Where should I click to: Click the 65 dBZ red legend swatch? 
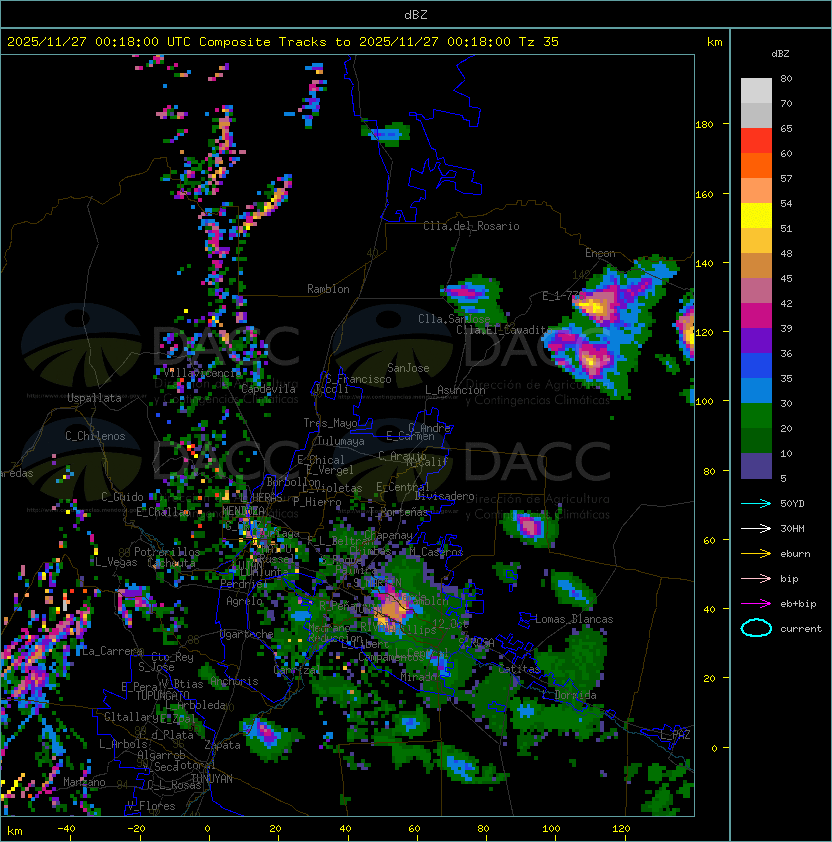756,141
